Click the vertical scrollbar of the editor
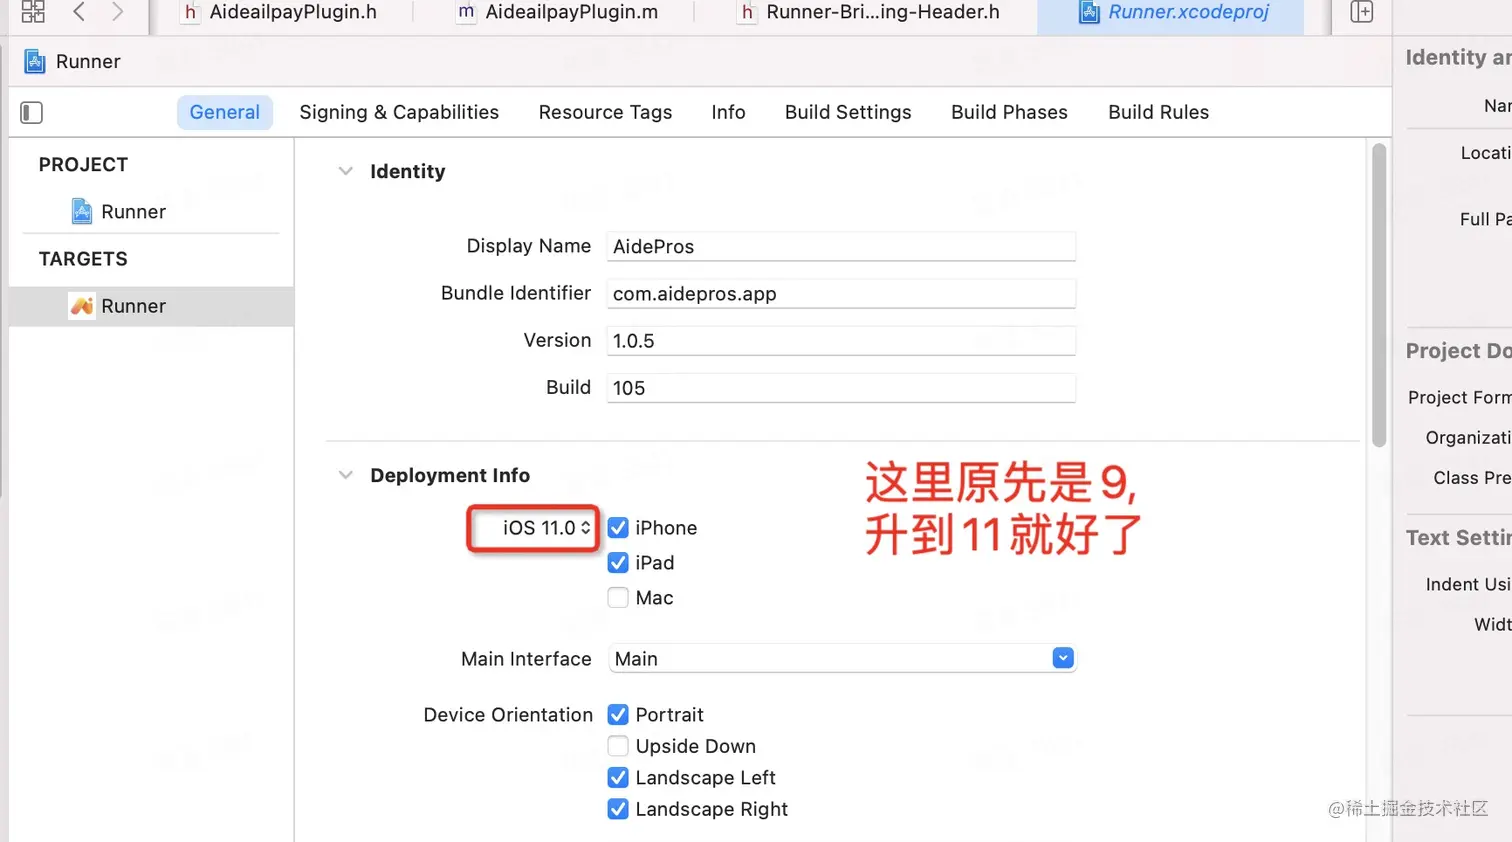 coord(1379,295)
